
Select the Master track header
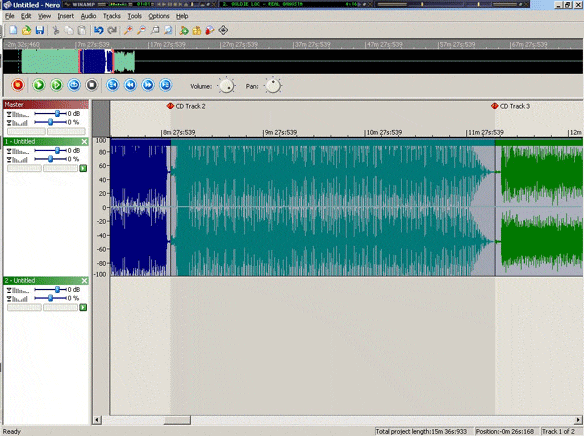(x=46, y=105)
